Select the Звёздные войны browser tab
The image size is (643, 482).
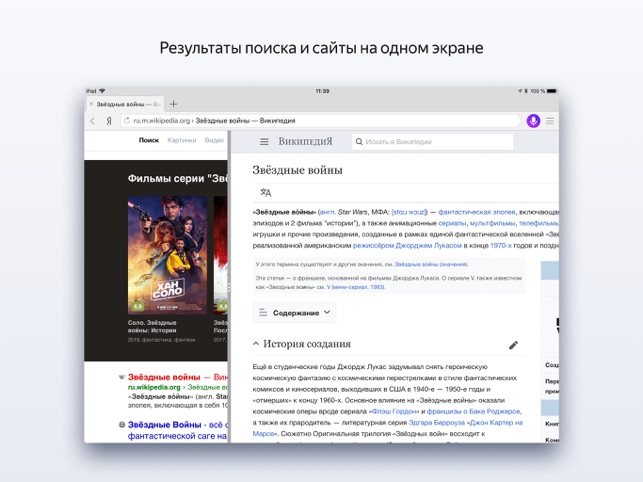click(x=125, y=104)
